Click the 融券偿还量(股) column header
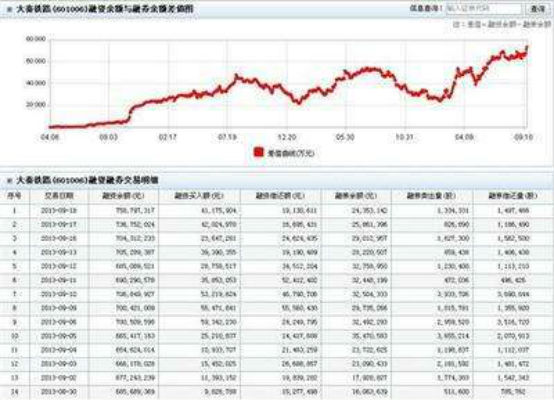Image resolution: width=554 pixels, height=400 pixels. click(513, 196)
